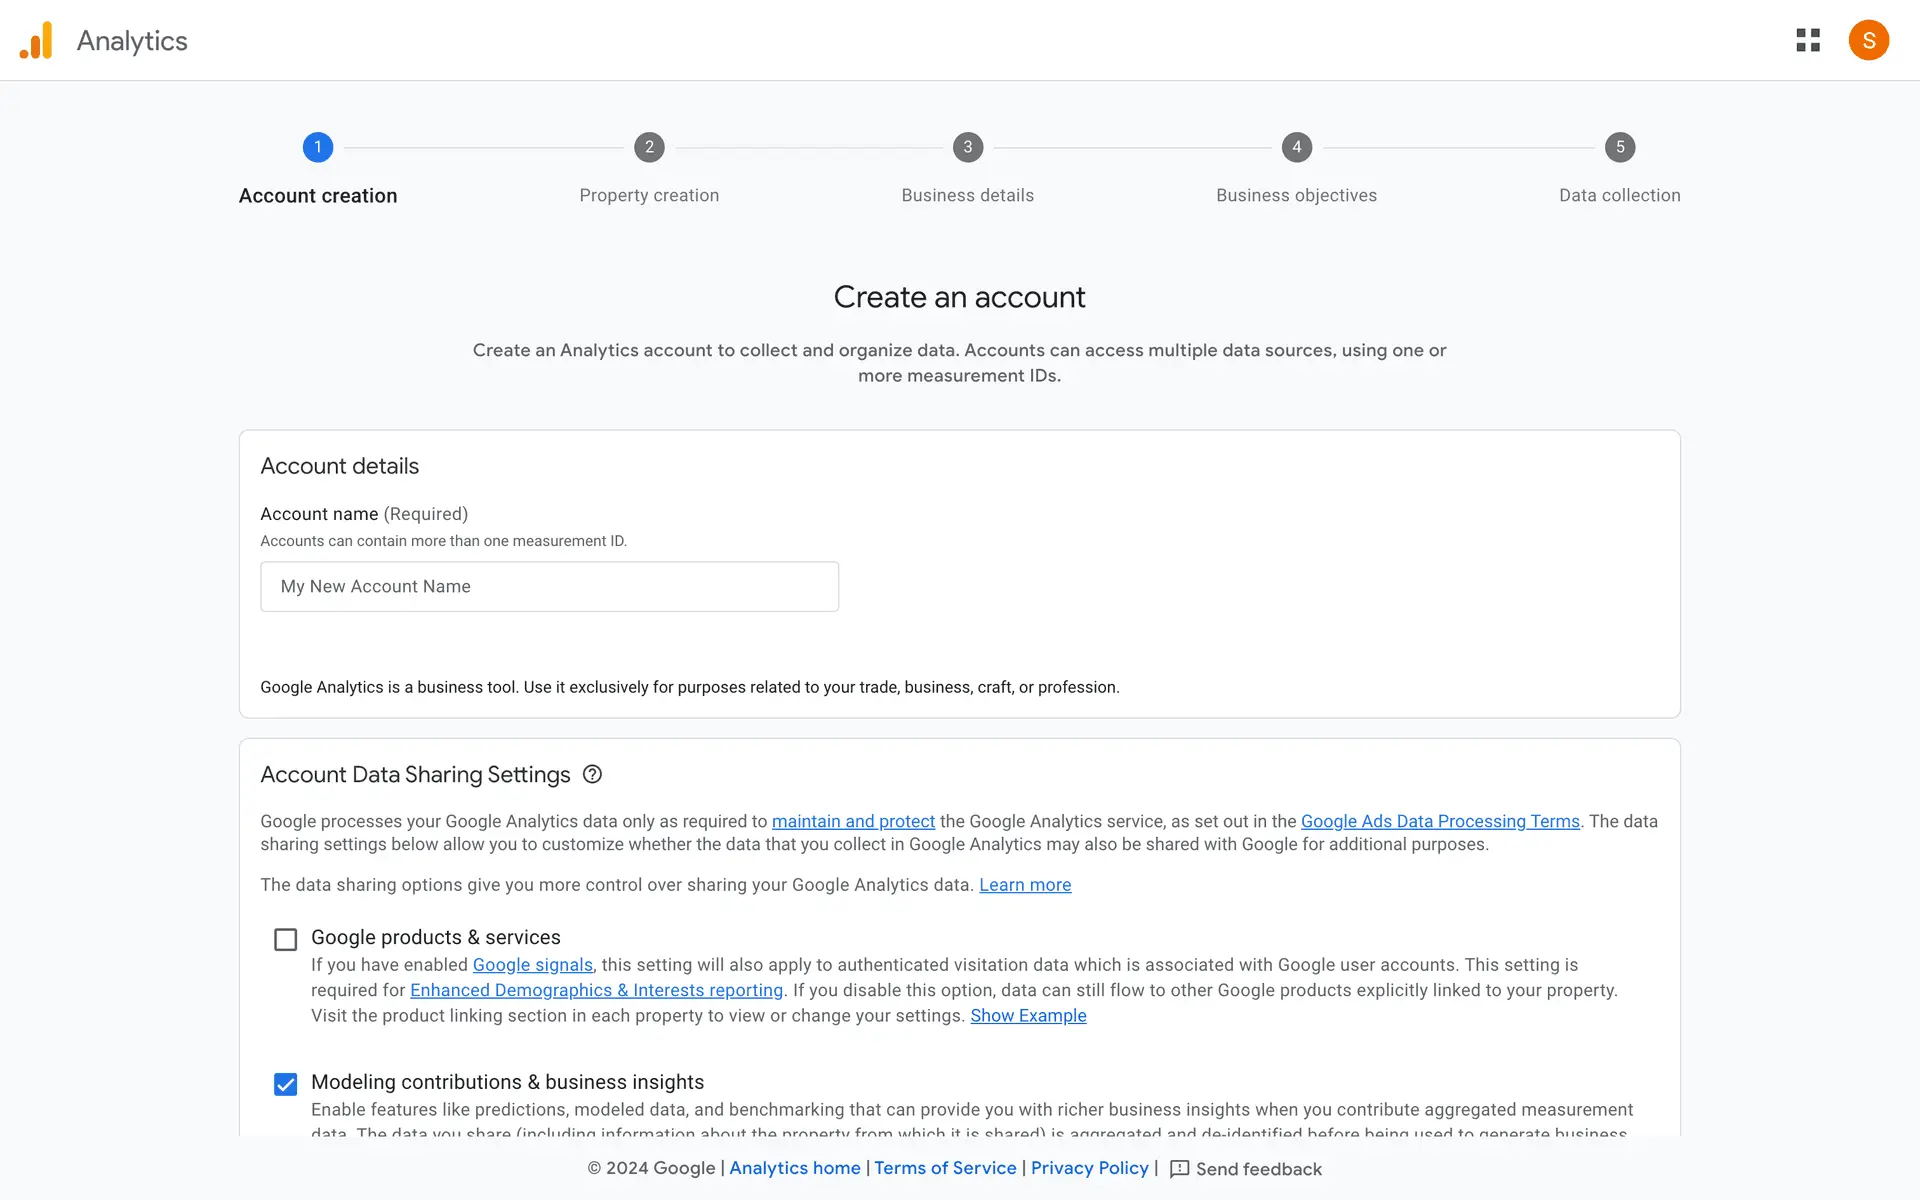This screenshot has width=1920, height=1200.
Task: Open the orange S account avatar
Action: point(1868,41)
